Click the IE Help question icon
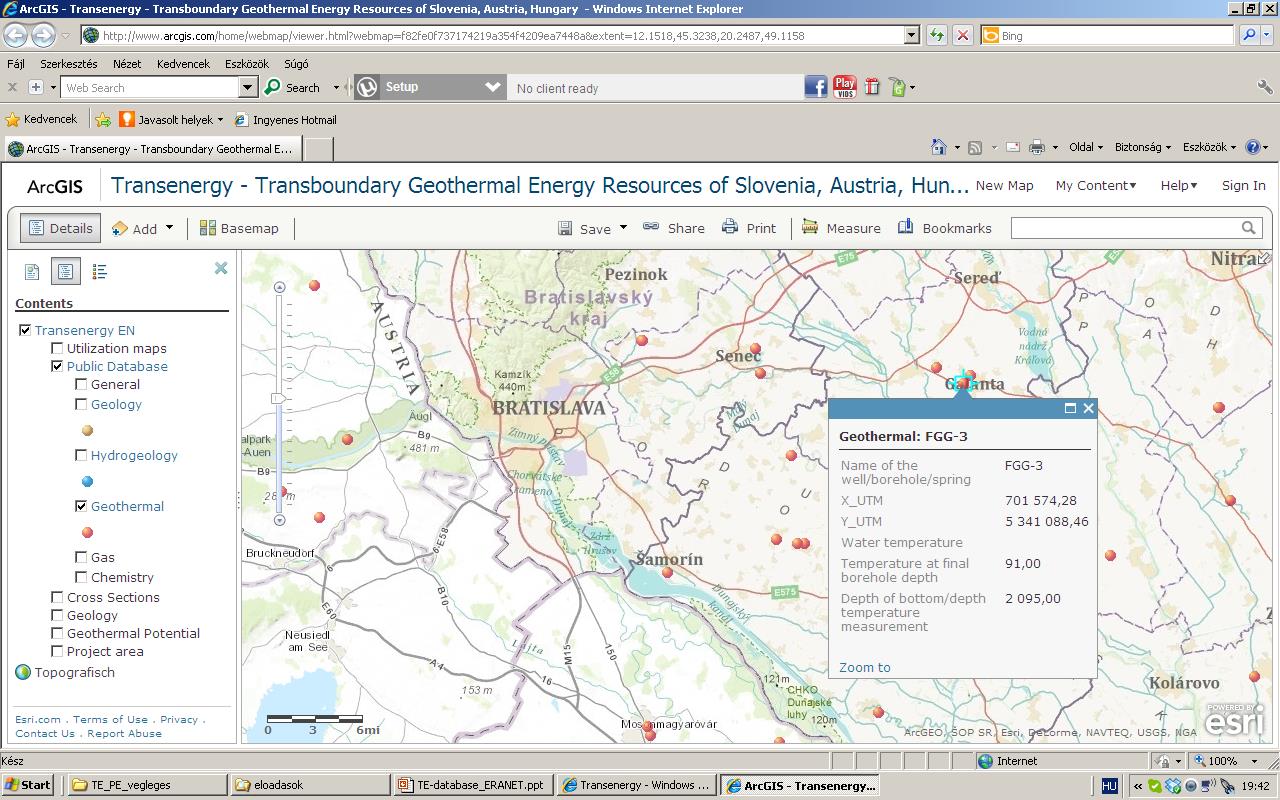The image size is (1280, 800). [1253, 147]
